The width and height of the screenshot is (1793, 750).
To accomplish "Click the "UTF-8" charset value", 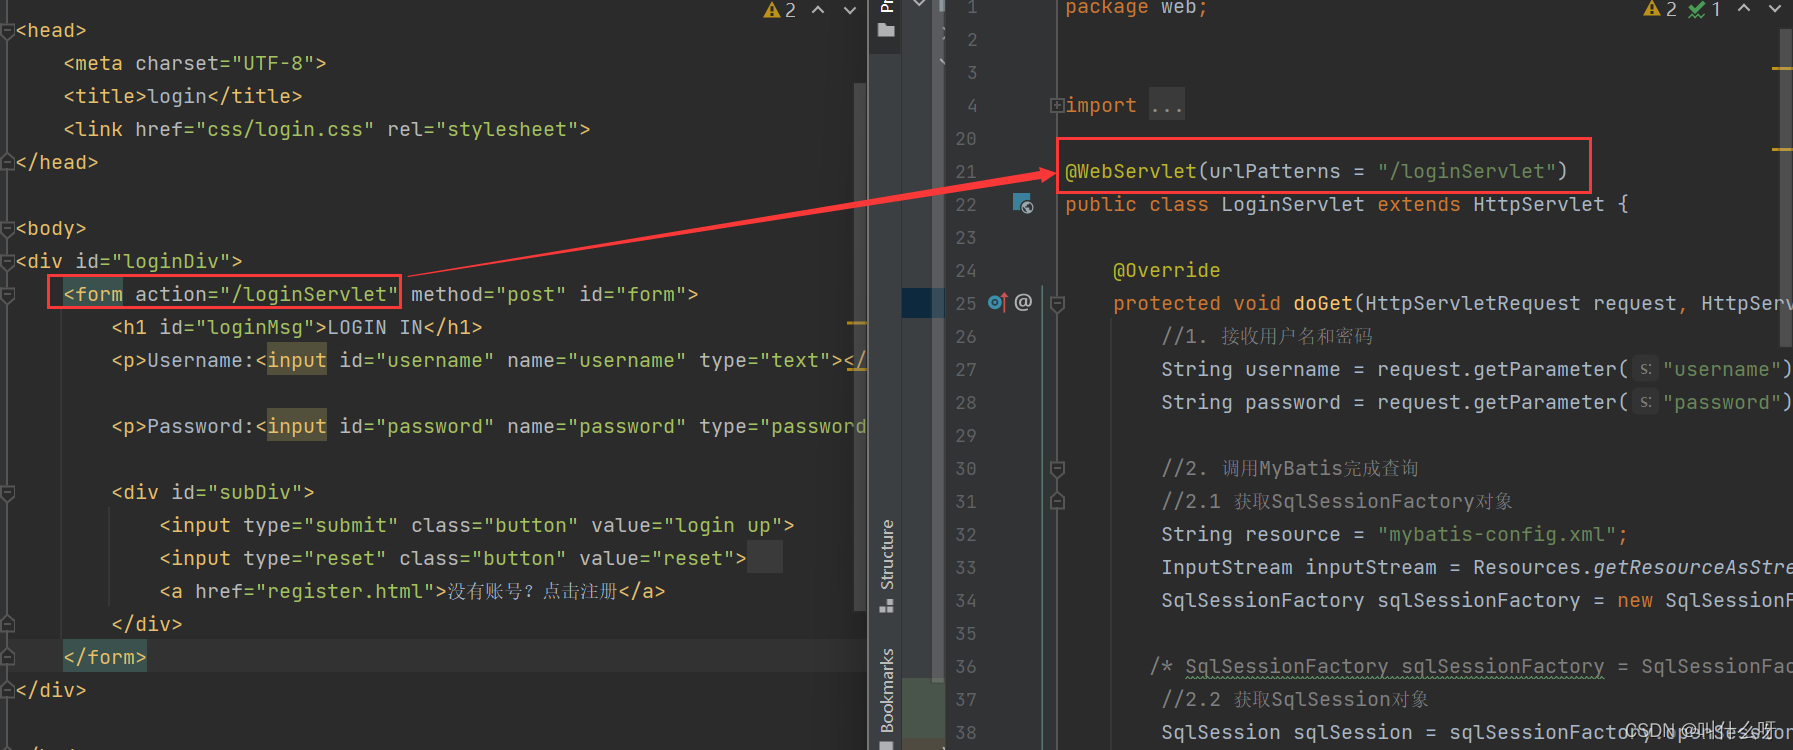I will coord(274,63).
